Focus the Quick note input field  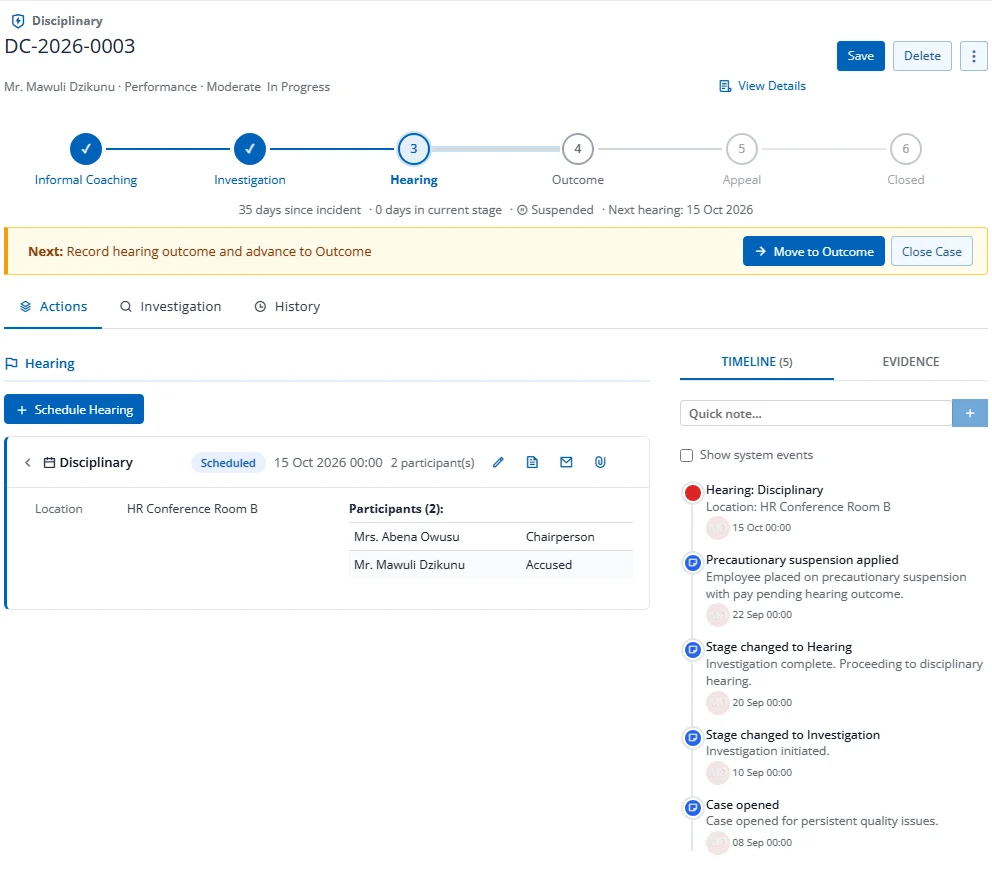coord(816,413)
